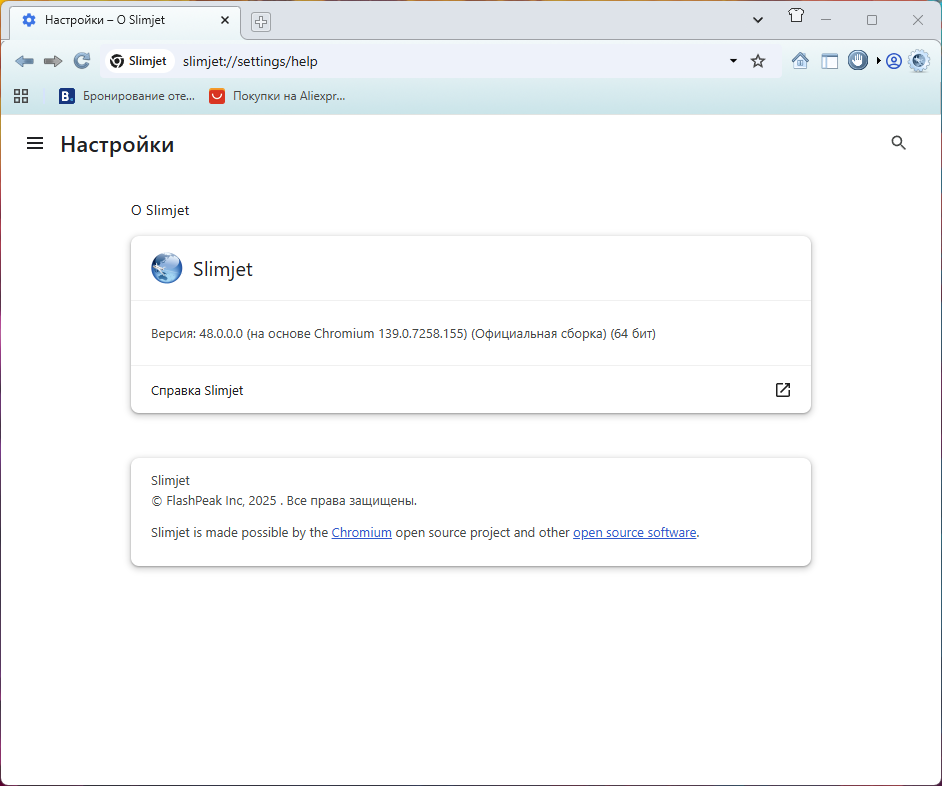Open the skins t-shirt icon
The width and height of the screenshot is (942, 786).
coord(796,16)
